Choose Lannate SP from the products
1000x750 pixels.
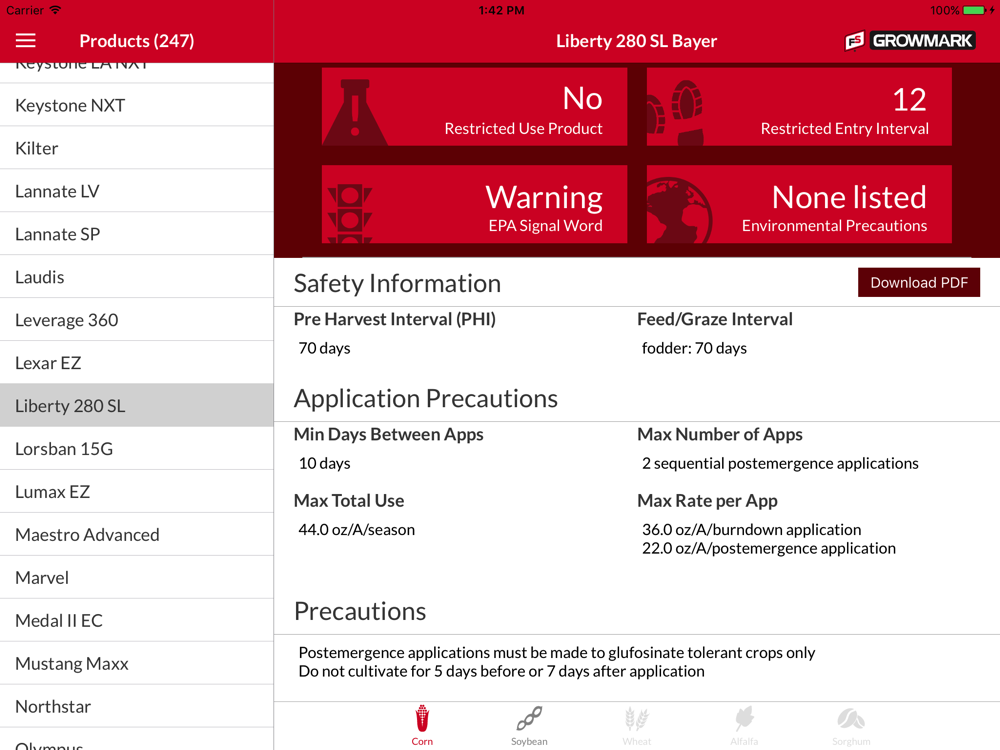click(136, 234)
